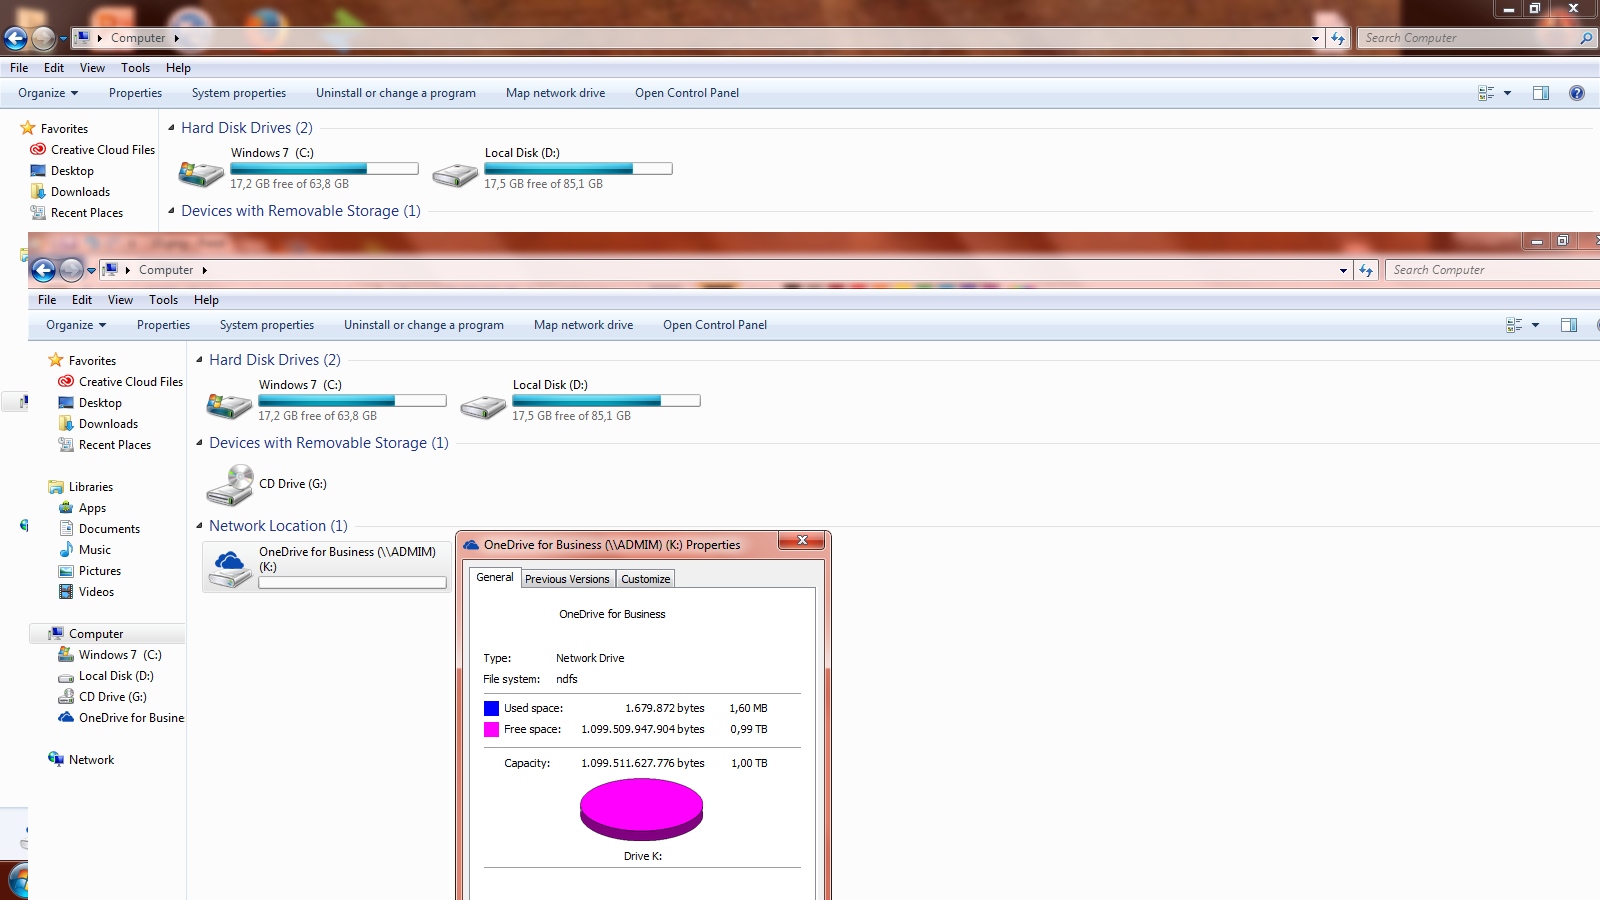Click Uninstall or change a program in background window

coord(396,93)
